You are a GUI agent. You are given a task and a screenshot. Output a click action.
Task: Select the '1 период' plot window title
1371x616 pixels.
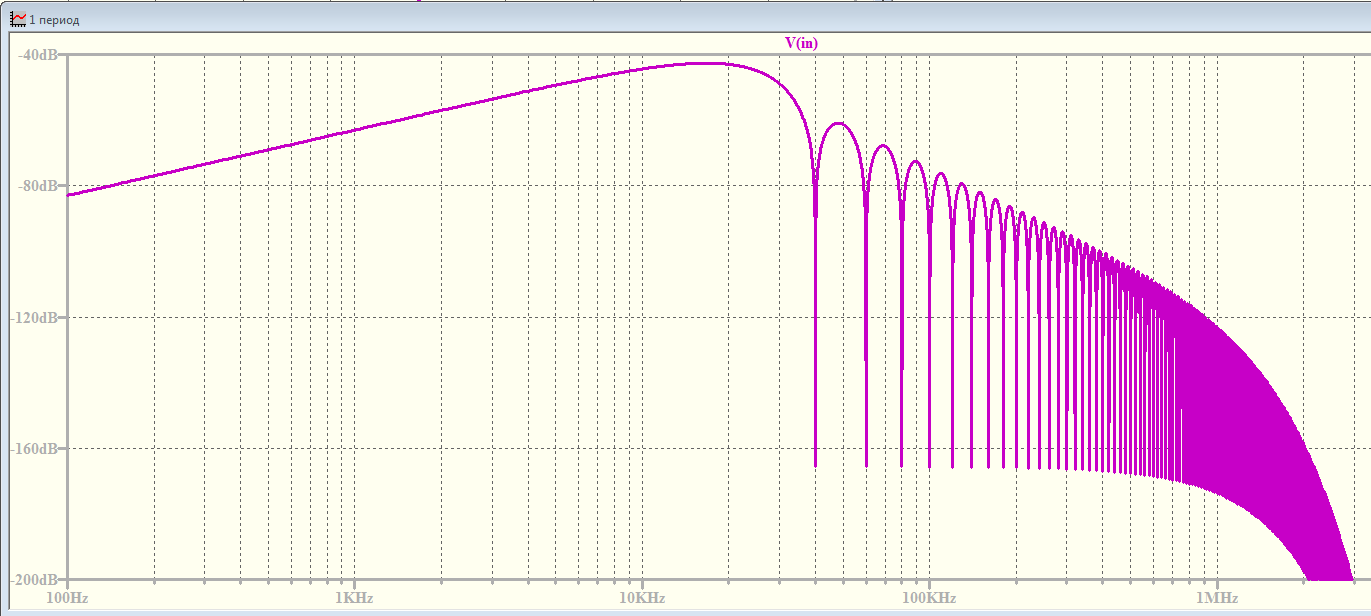click(x=54, y=20)
